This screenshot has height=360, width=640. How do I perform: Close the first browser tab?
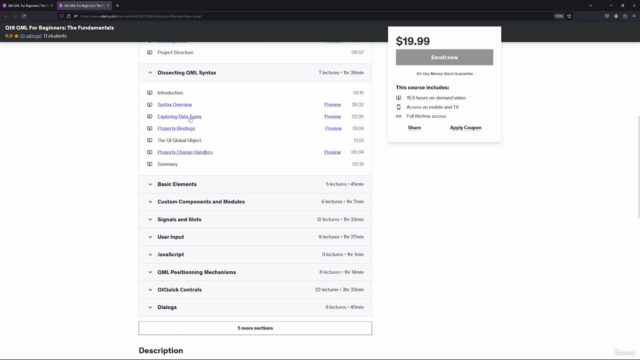[51, 6]
